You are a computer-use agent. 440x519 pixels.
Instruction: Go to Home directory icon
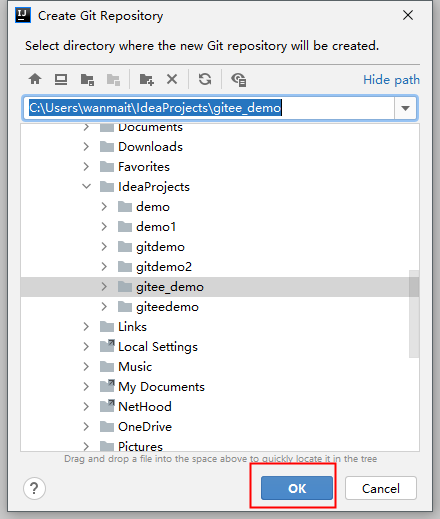point(35,79)
